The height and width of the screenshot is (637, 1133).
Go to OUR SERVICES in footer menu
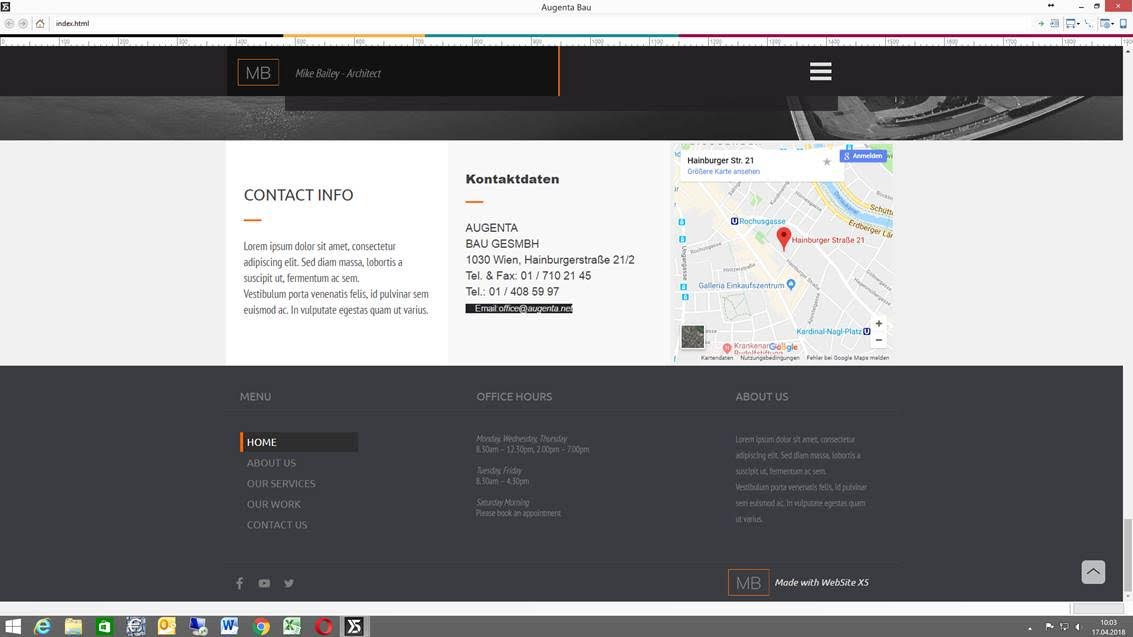(281, 484)
